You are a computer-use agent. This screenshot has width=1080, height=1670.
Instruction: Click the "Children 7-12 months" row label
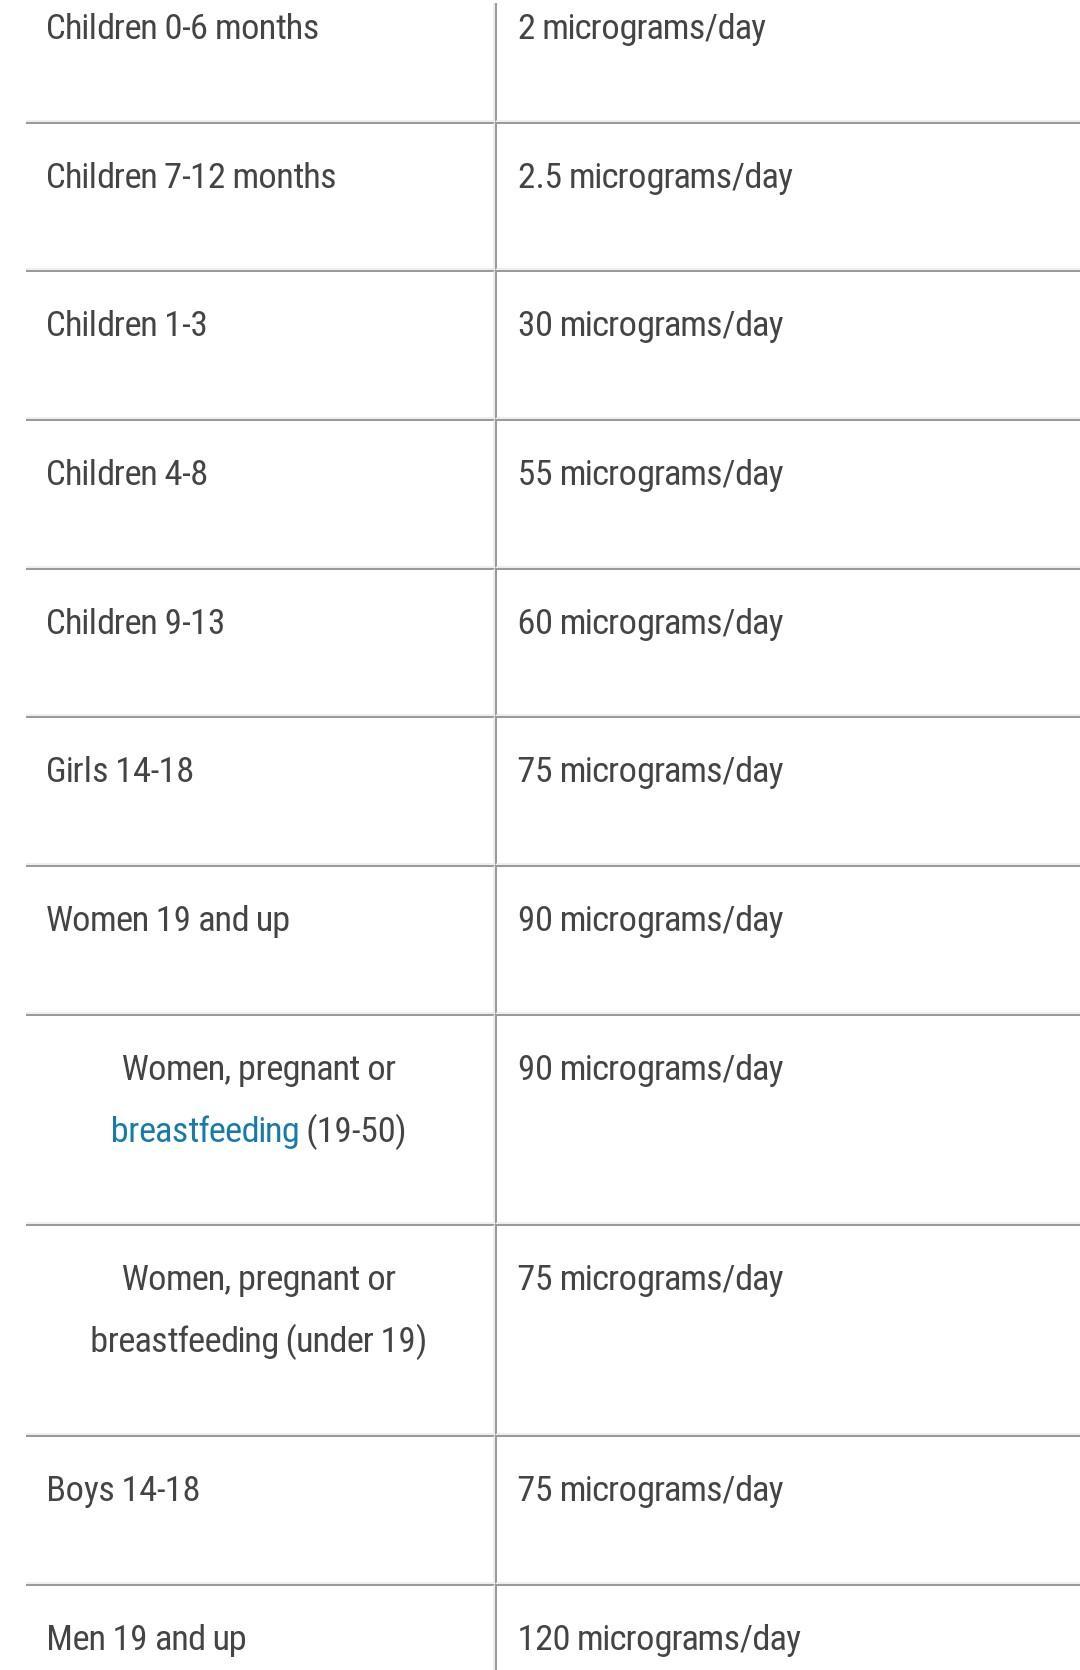coord(191,176)
